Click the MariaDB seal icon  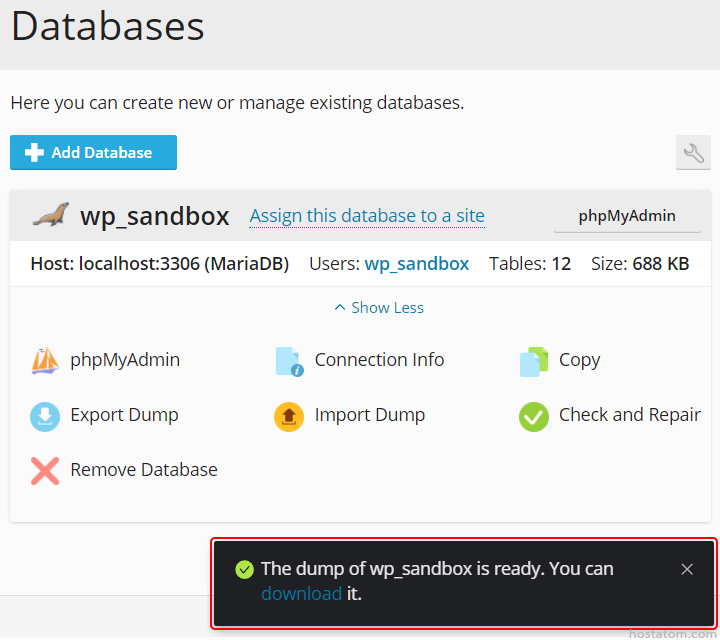pyautogui.click(x=49, y=215)
